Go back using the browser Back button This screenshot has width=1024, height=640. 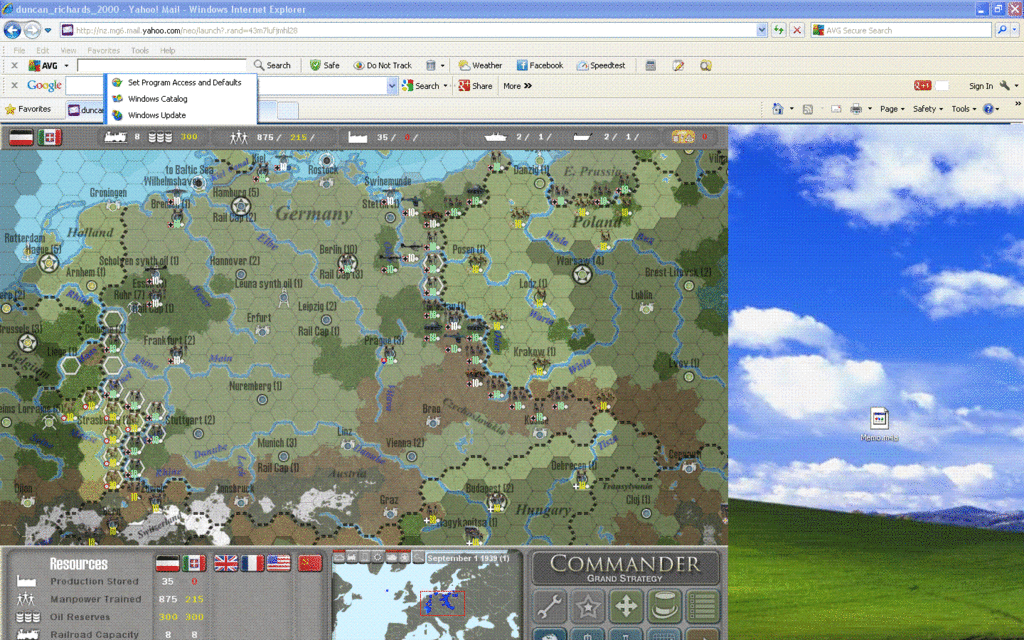pyautogui.click(x=12, y=30)
